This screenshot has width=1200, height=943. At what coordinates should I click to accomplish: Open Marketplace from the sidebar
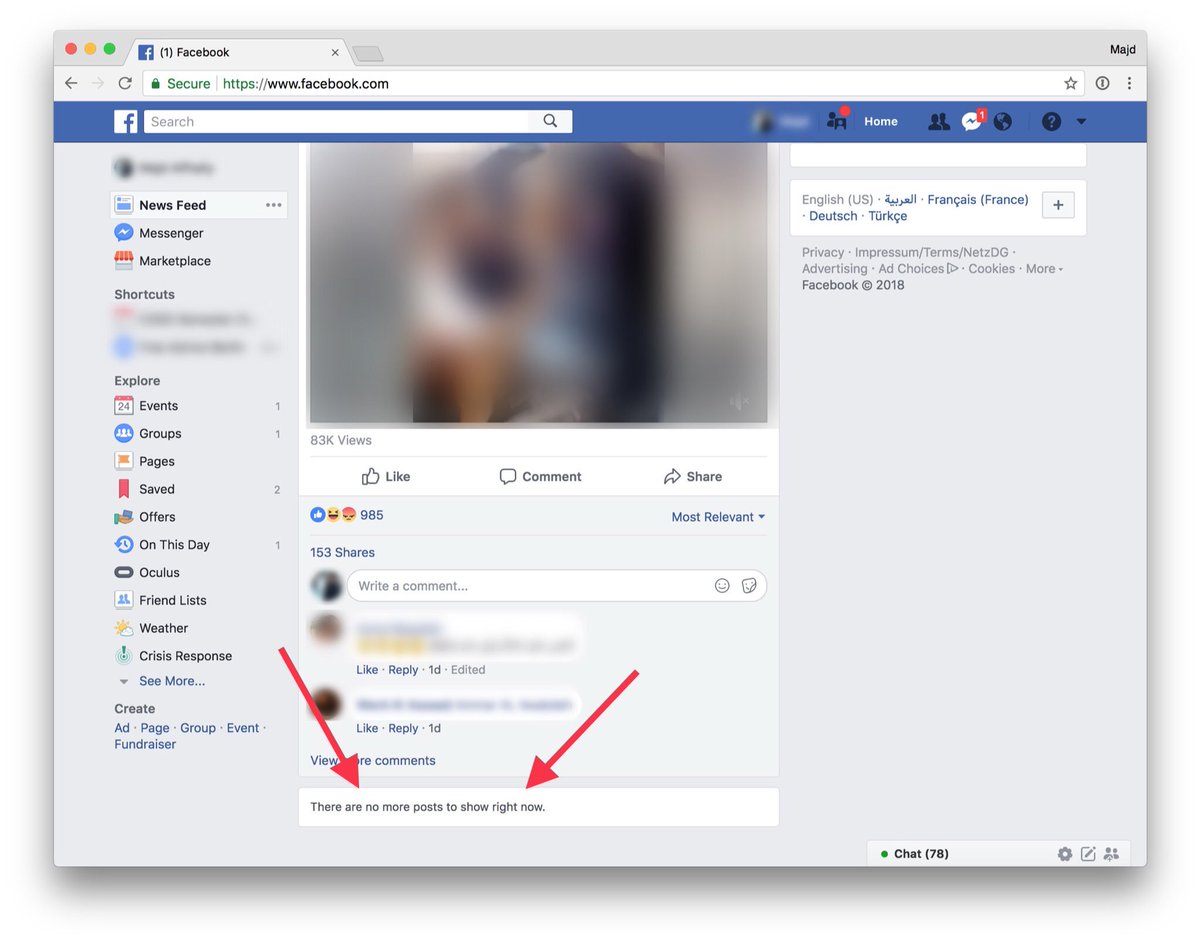point(175,261)
